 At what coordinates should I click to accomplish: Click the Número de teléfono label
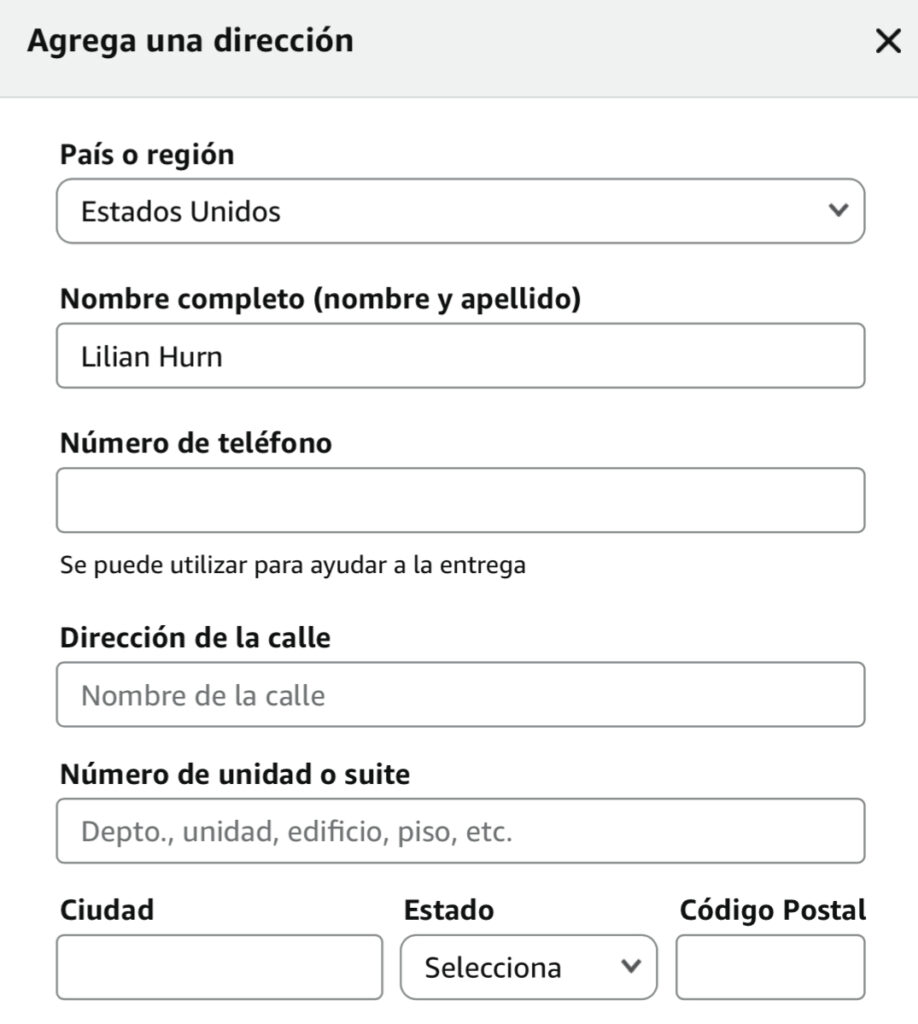point(196,443)
